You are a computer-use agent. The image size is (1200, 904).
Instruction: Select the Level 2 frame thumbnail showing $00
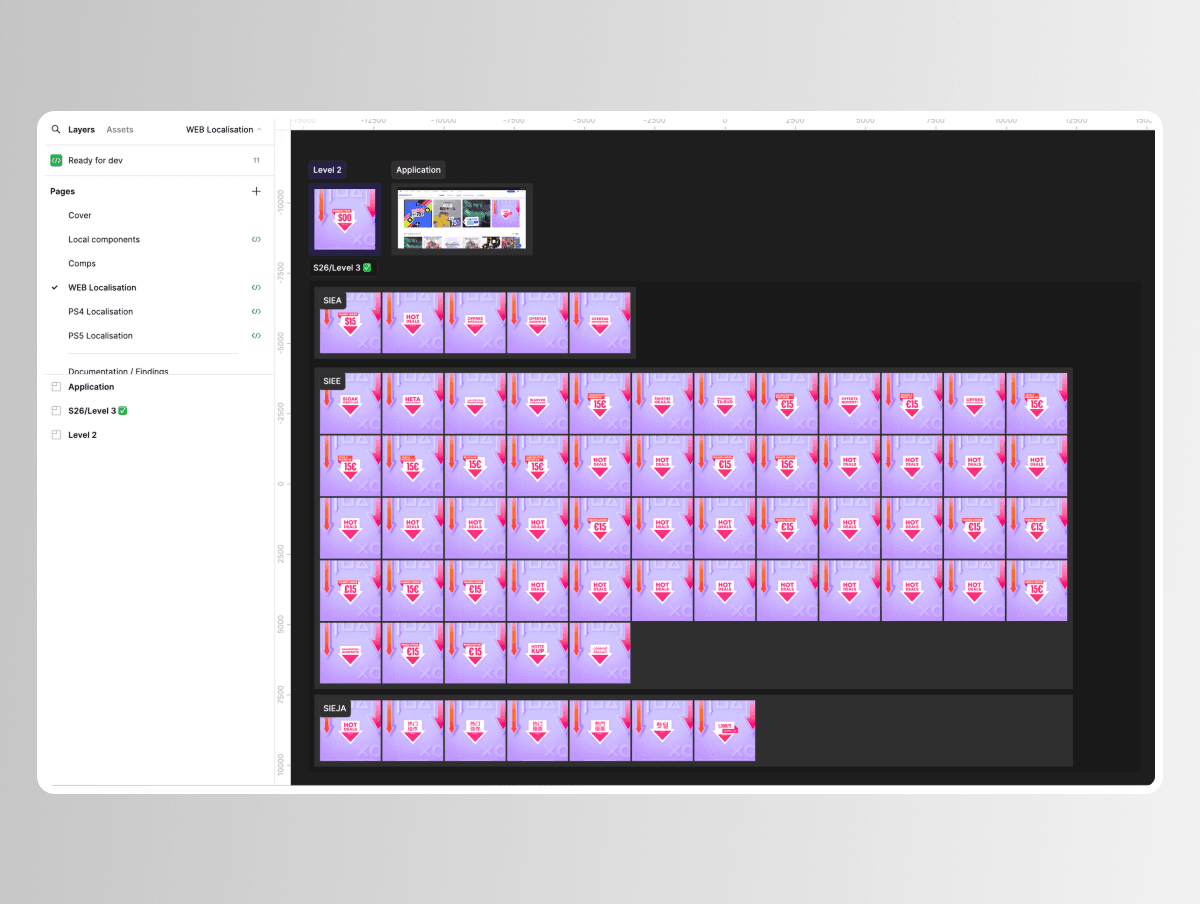coord(345,219)
